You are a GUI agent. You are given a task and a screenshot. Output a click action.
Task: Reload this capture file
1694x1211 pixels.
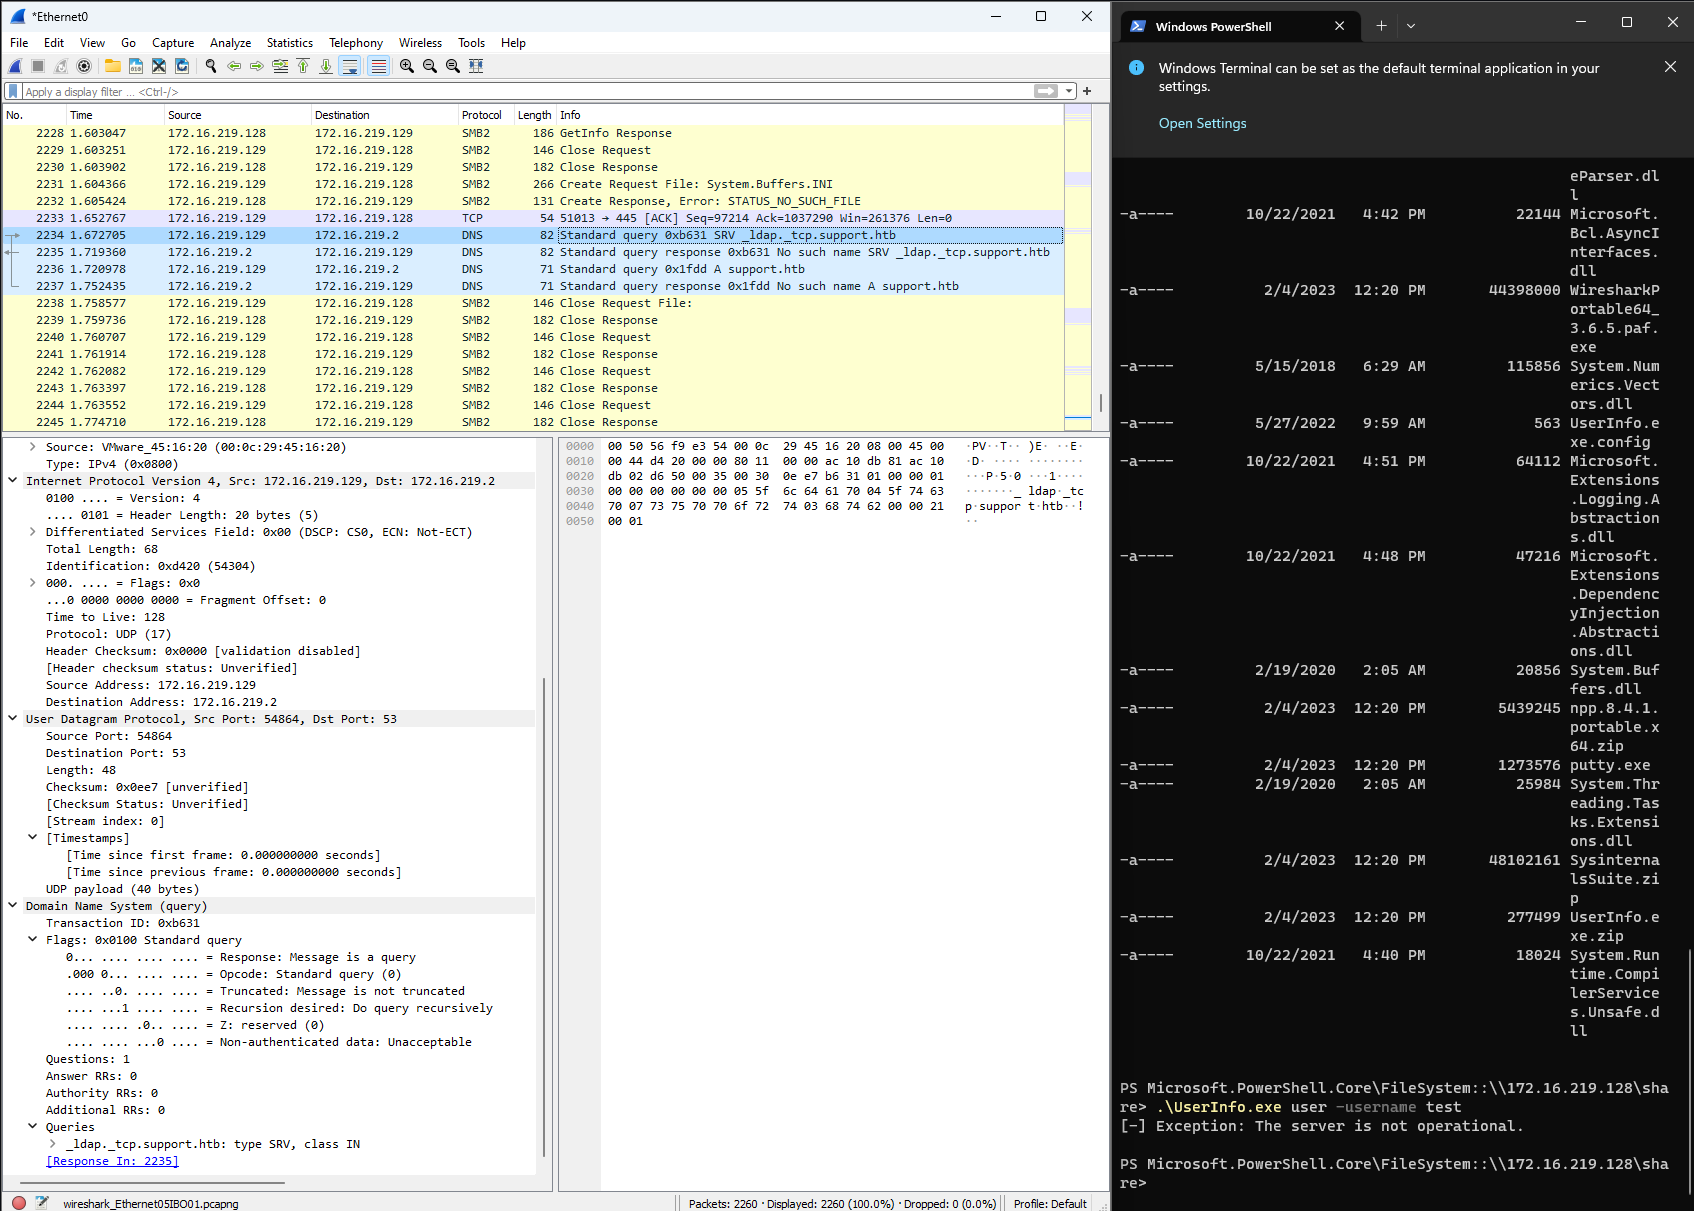tap(182, 66)
